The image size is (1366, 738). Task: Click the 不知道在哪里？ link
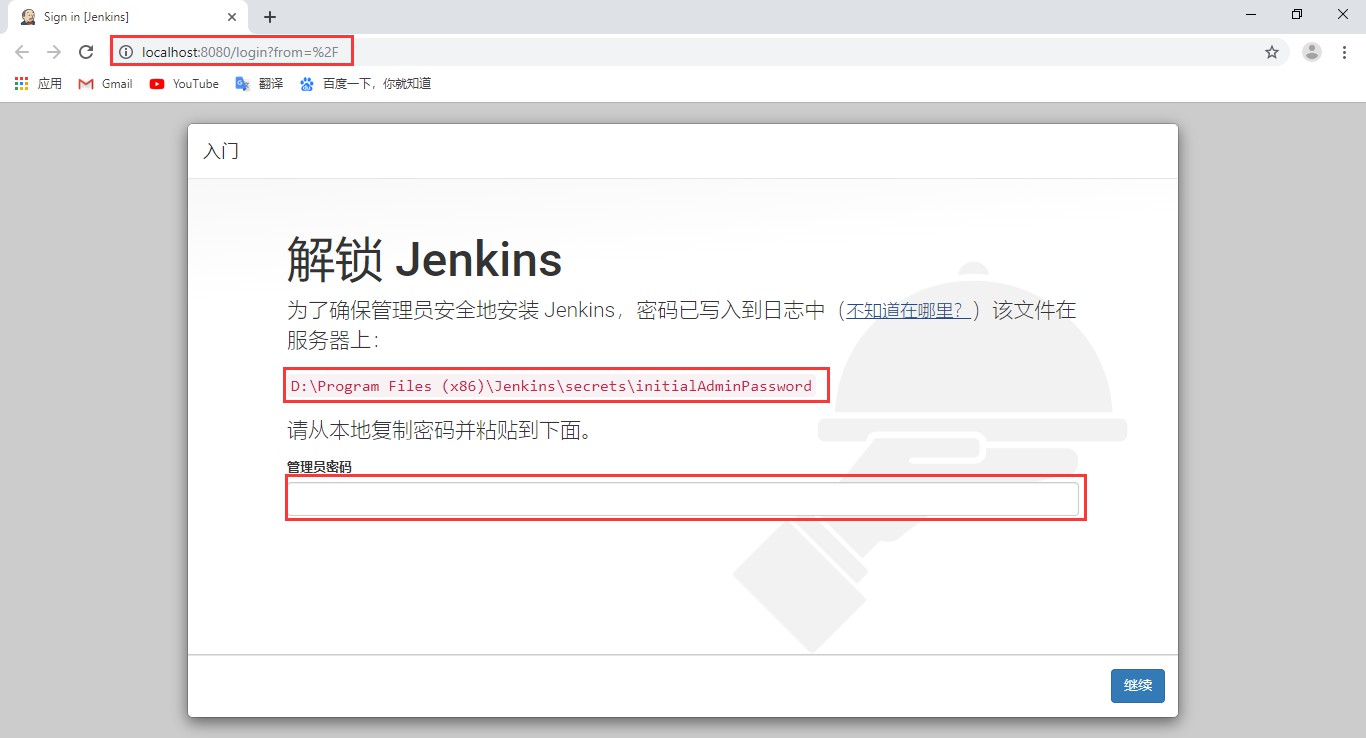click(907, 311)
